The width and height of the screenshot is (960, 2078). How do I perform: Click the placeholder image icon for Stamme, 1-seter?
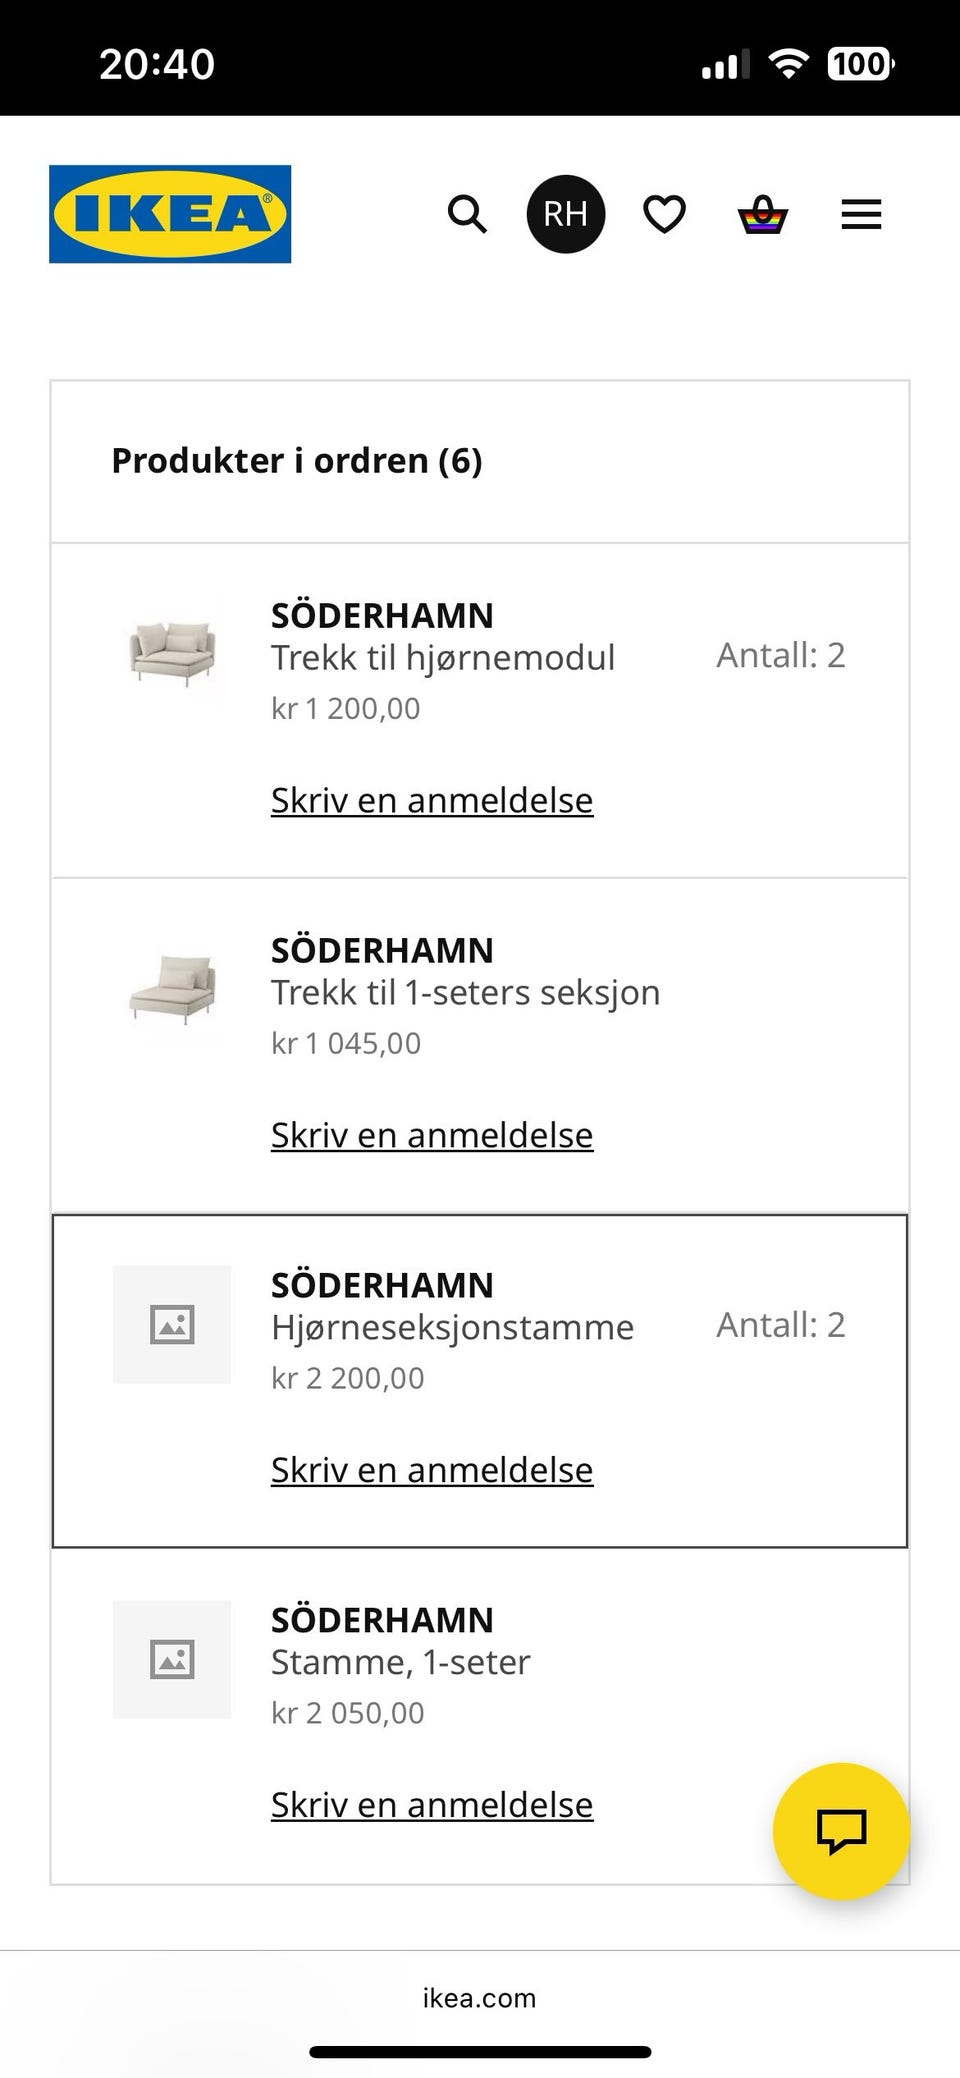[x=173, y=1660]
